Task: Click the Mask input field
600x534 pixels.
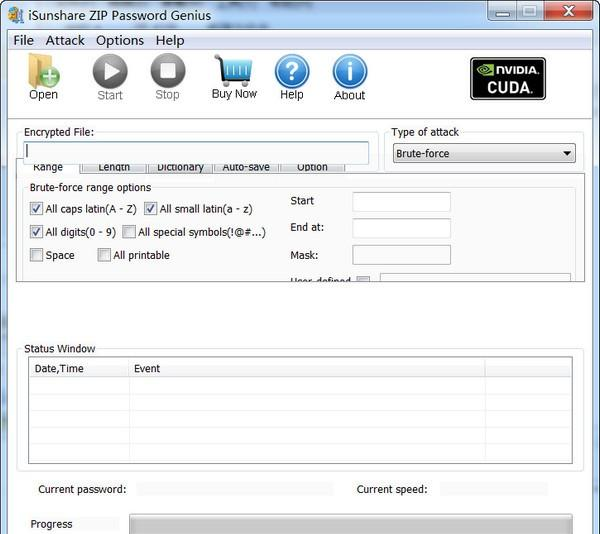Action: pos(401,255)
